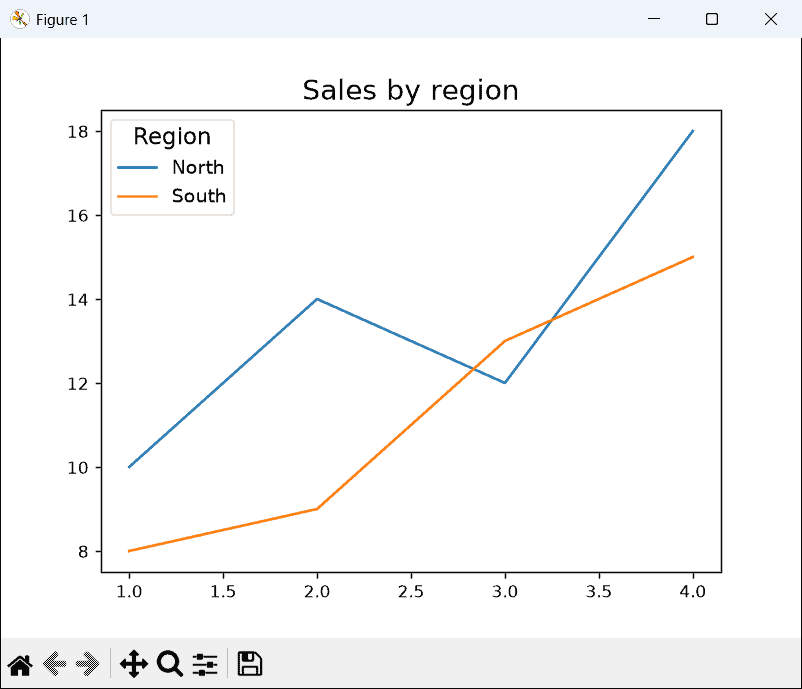Click the 'South' legend label

click(x=198, y=196)
